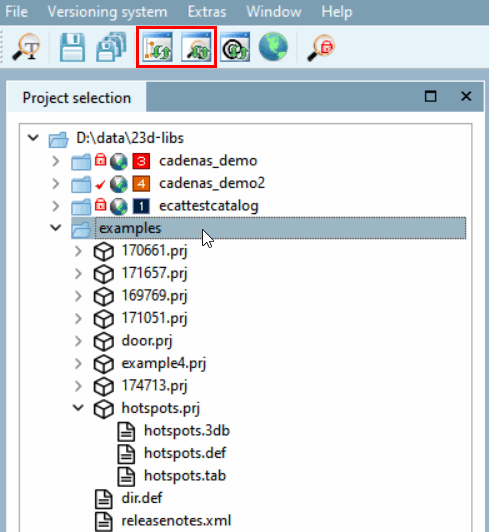Expand the 171657.prj project node
Viewport: 489px width, 532px height.
(78, 273)
